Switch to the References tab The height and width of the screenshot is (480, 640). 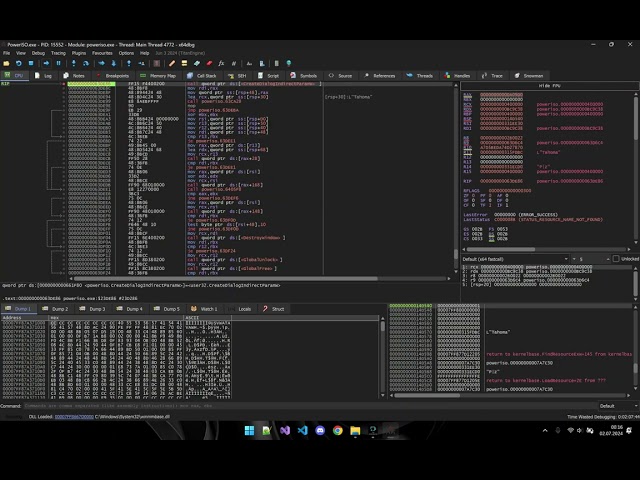(x=379, y=76)
